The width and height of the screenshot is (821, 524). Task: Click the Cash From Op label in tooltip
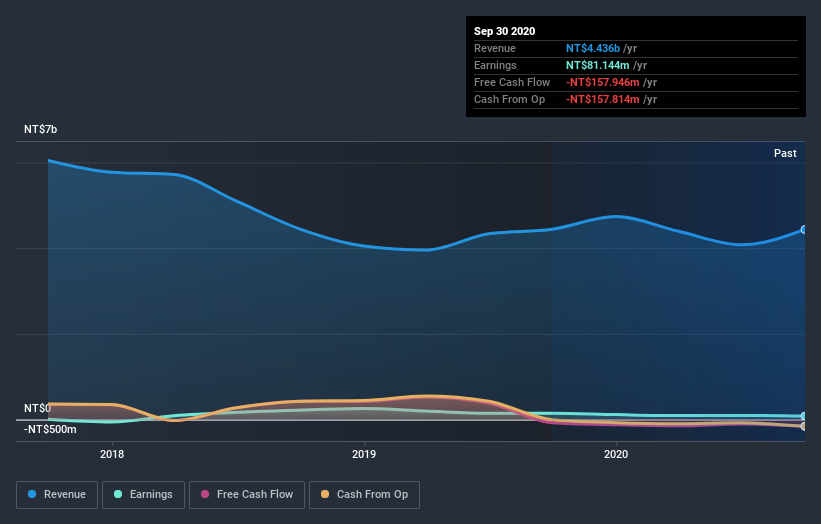pyautogui.click(x=509, y=99)
